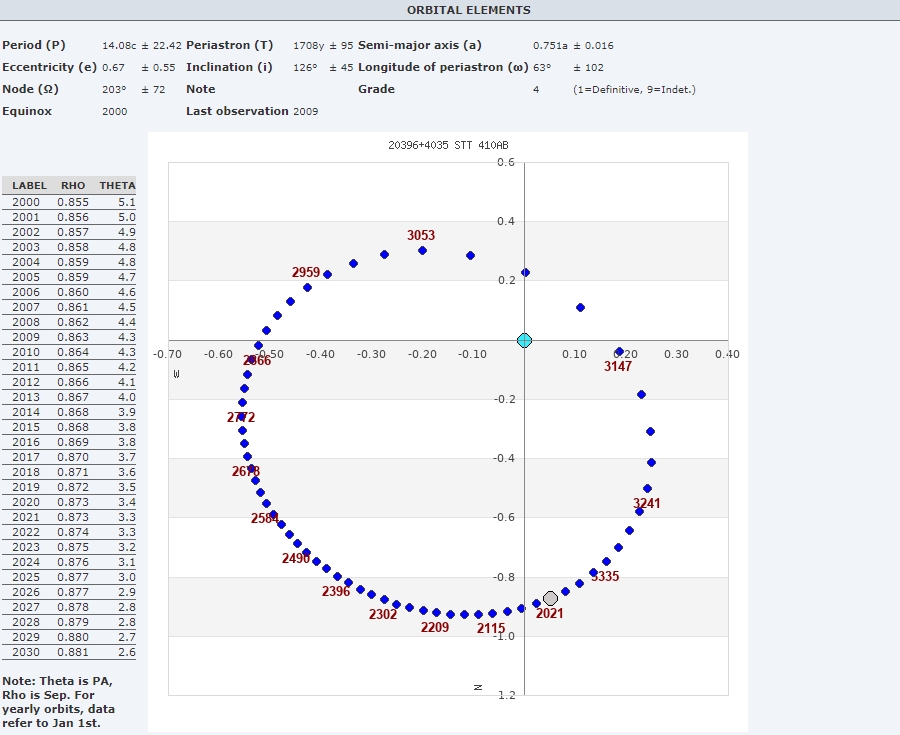Image resolution: width=900 pixels, height=735 pixels.
Task: Select the blue data point under label 3053
Action: [422, 250]
